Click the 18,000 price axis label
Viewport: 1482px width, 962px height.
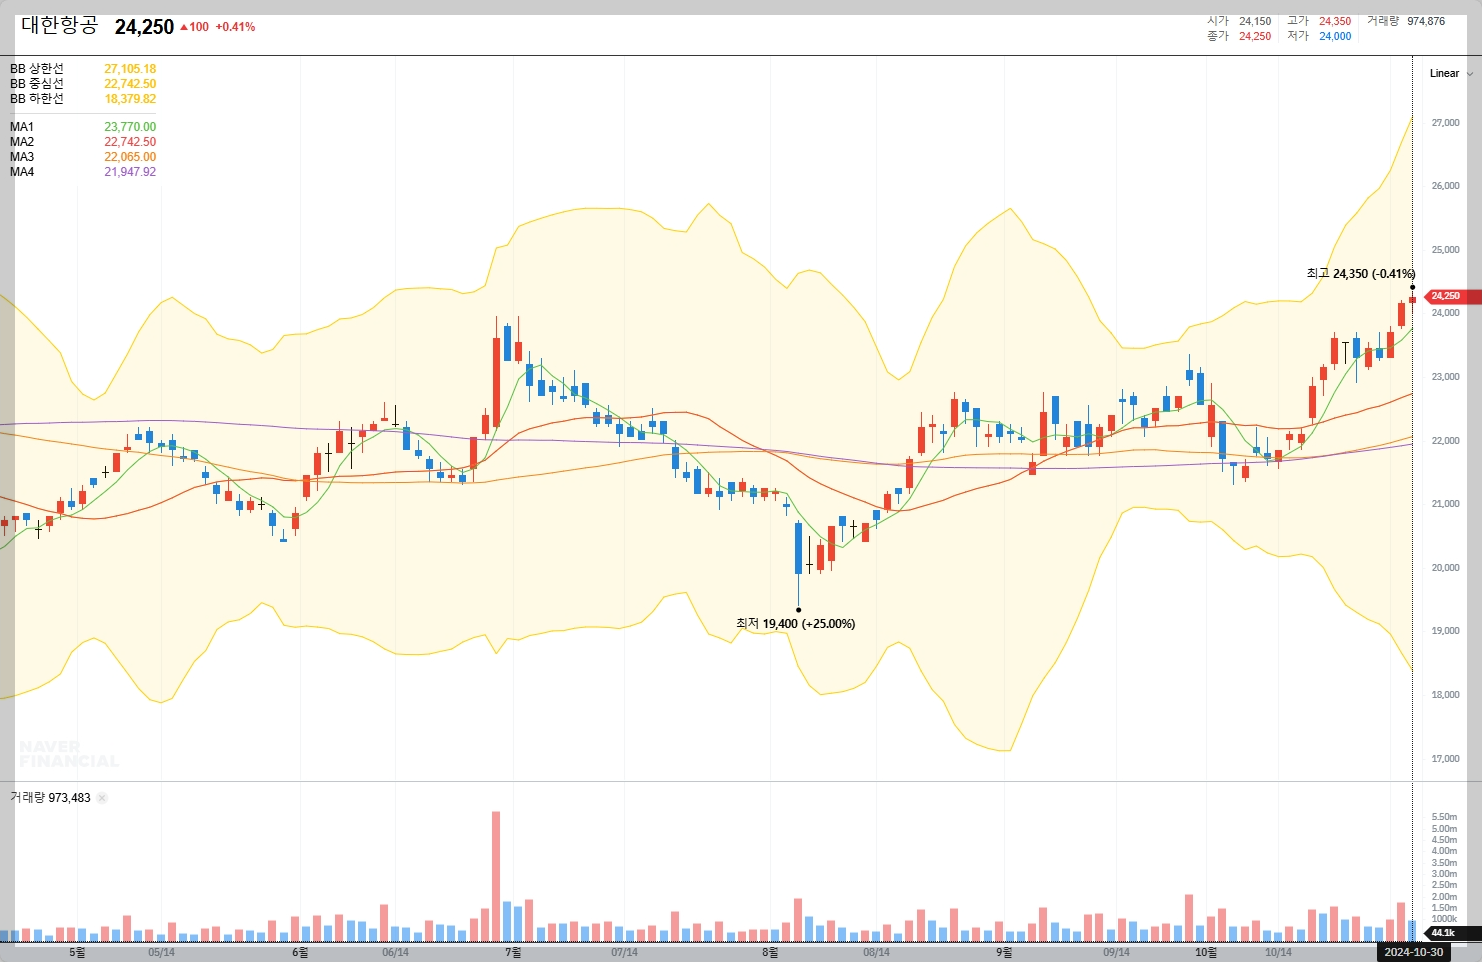click(1445, 695)
